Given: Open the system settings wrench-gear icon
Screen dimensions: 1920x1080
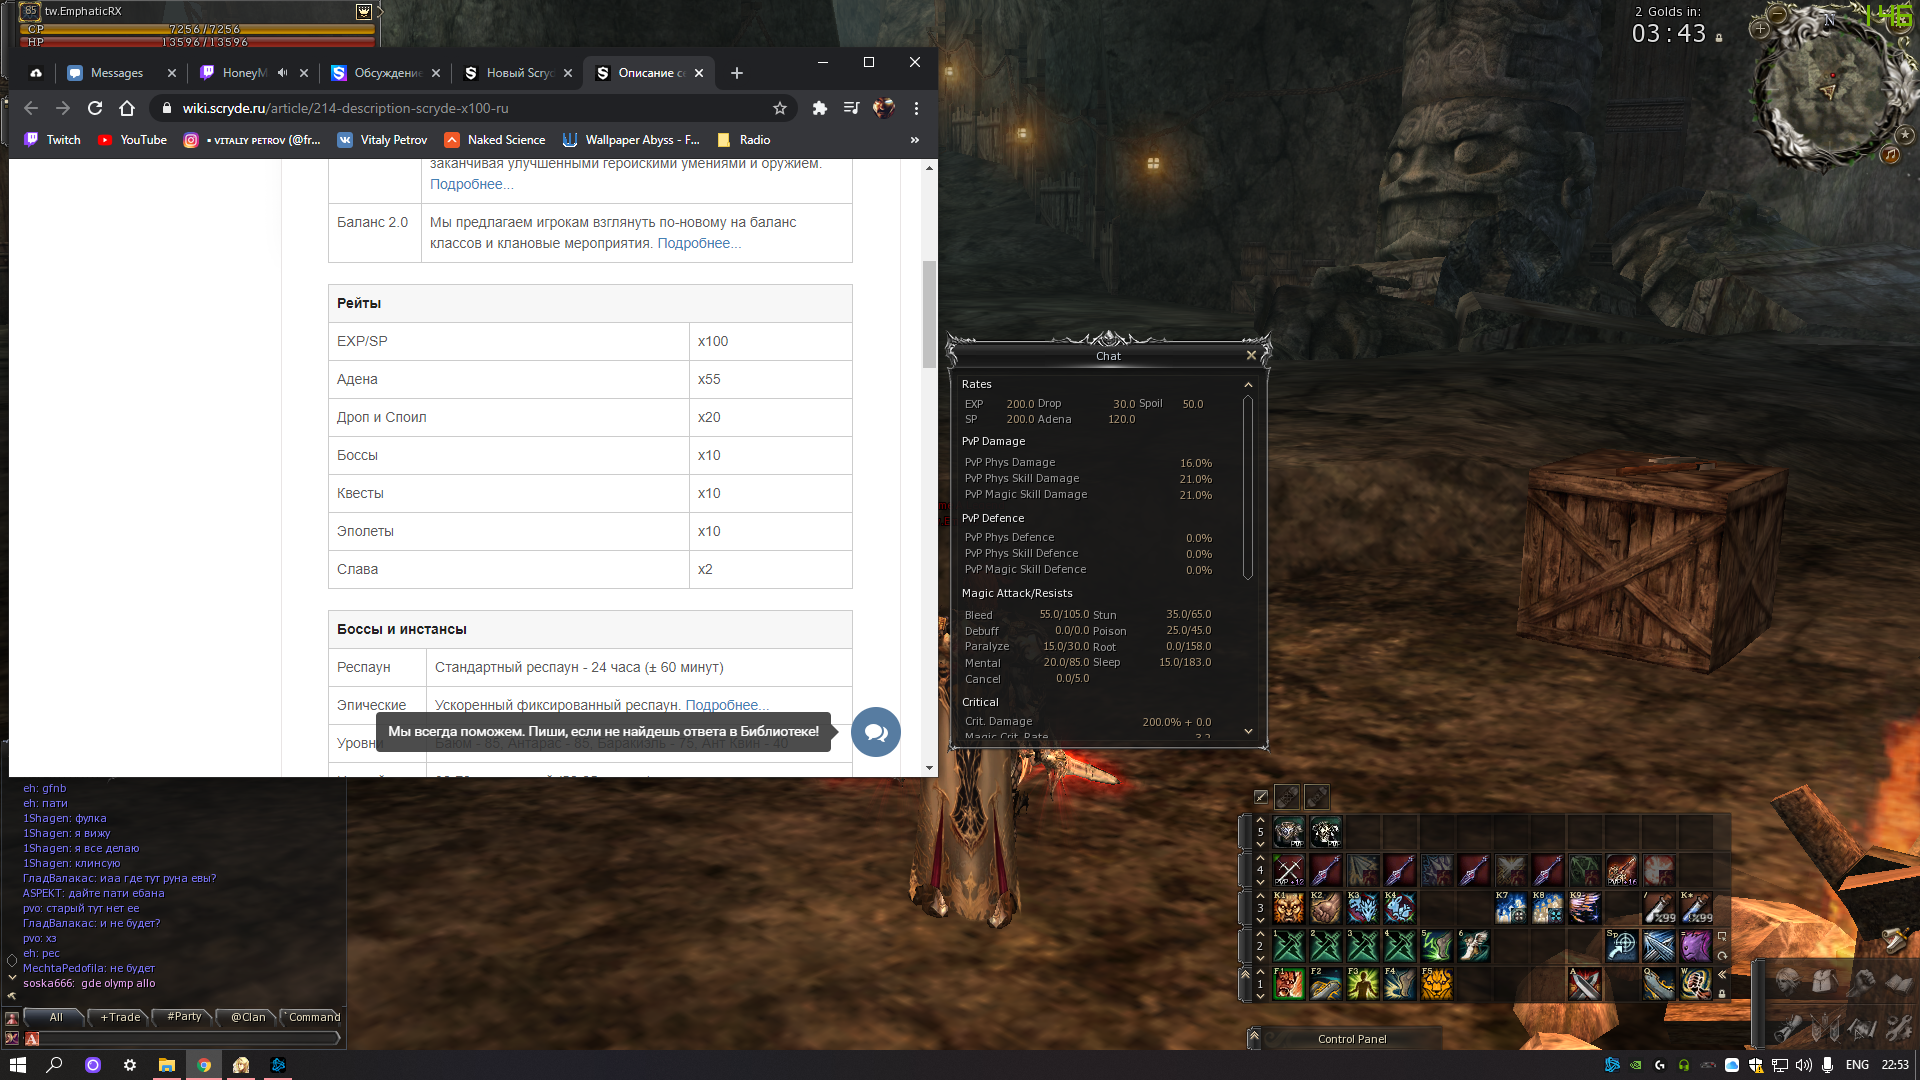Looking at the screenshot, I should [1899, 1027].
